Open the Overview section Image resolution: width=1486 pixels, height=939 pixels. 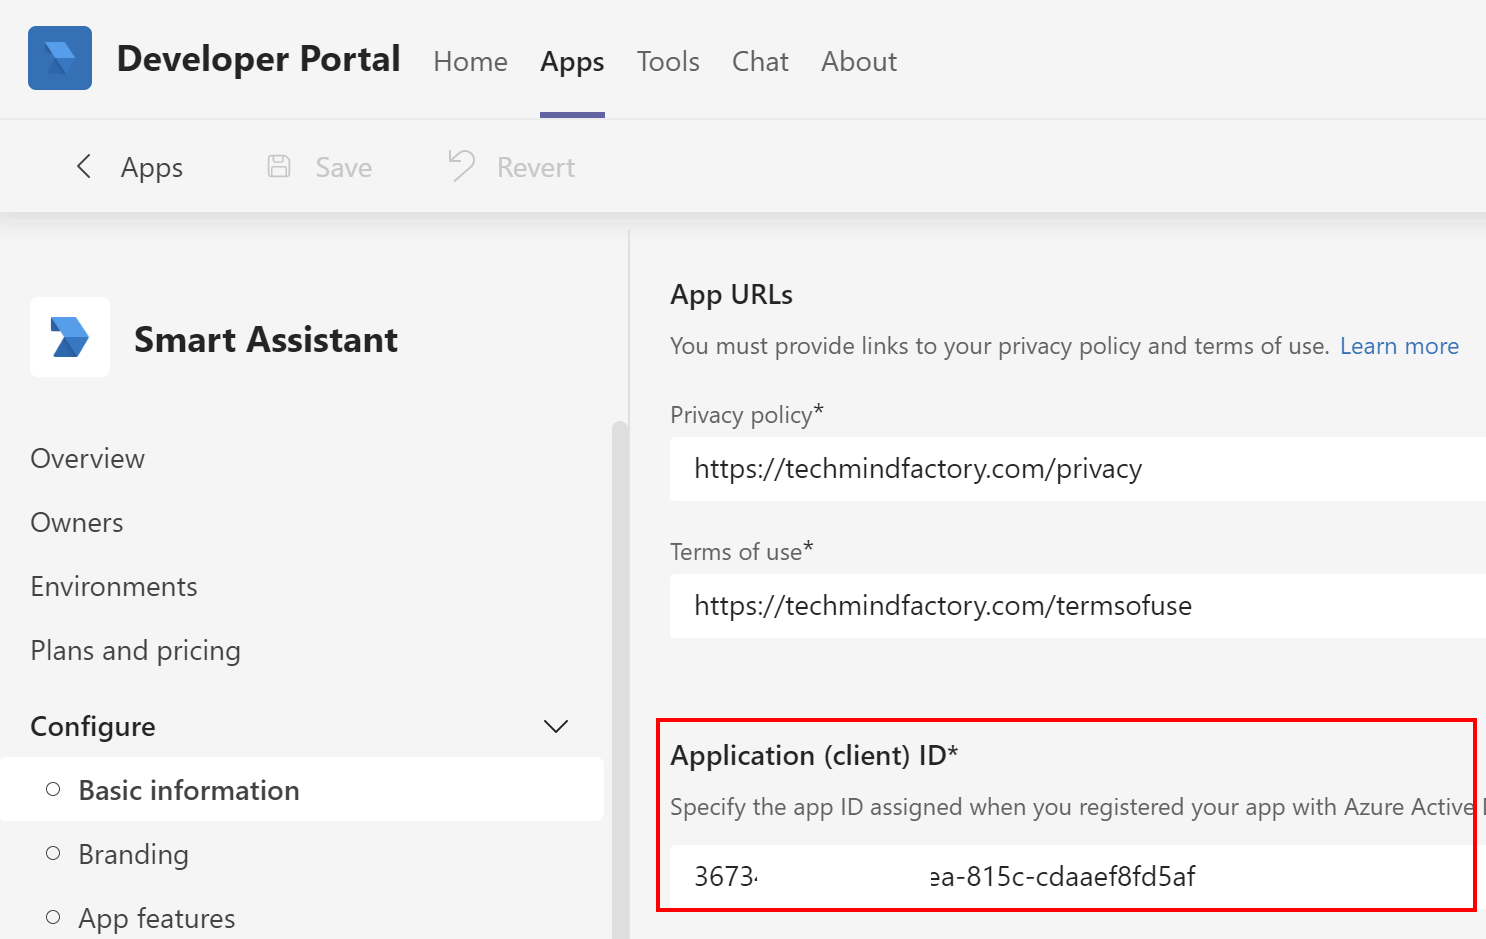coord(88,458)
